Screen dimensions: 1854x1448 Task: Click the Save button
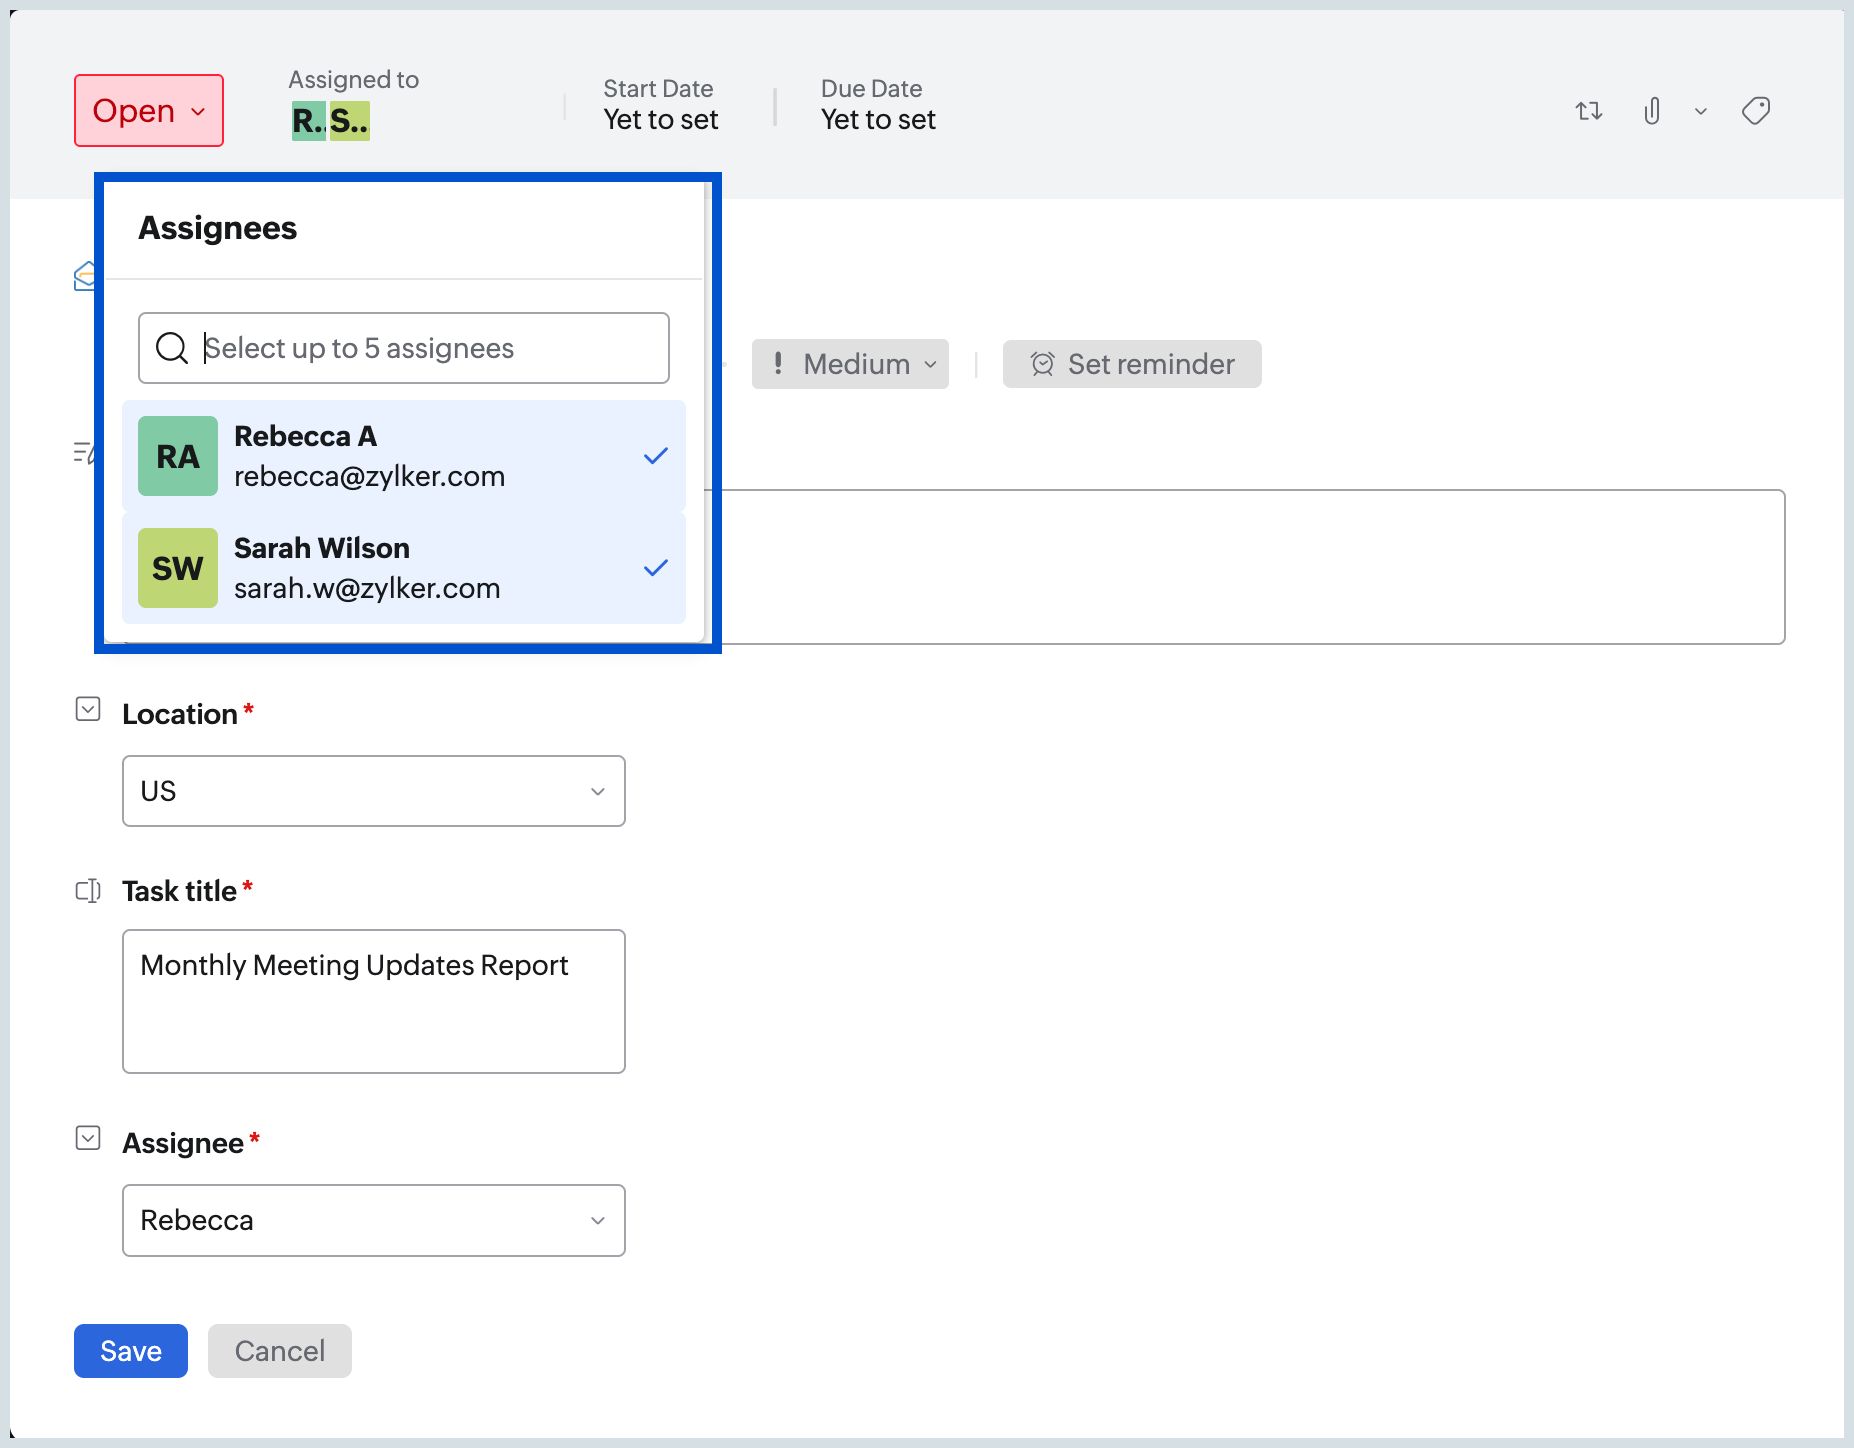point(131,1351)
